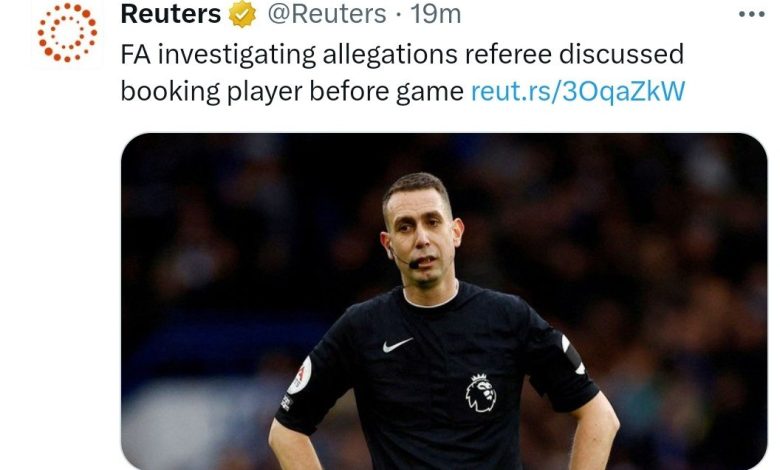Click the Nike swoosh on the referee's shirt
Screen dimensions: 780x470
click(397, 344)
